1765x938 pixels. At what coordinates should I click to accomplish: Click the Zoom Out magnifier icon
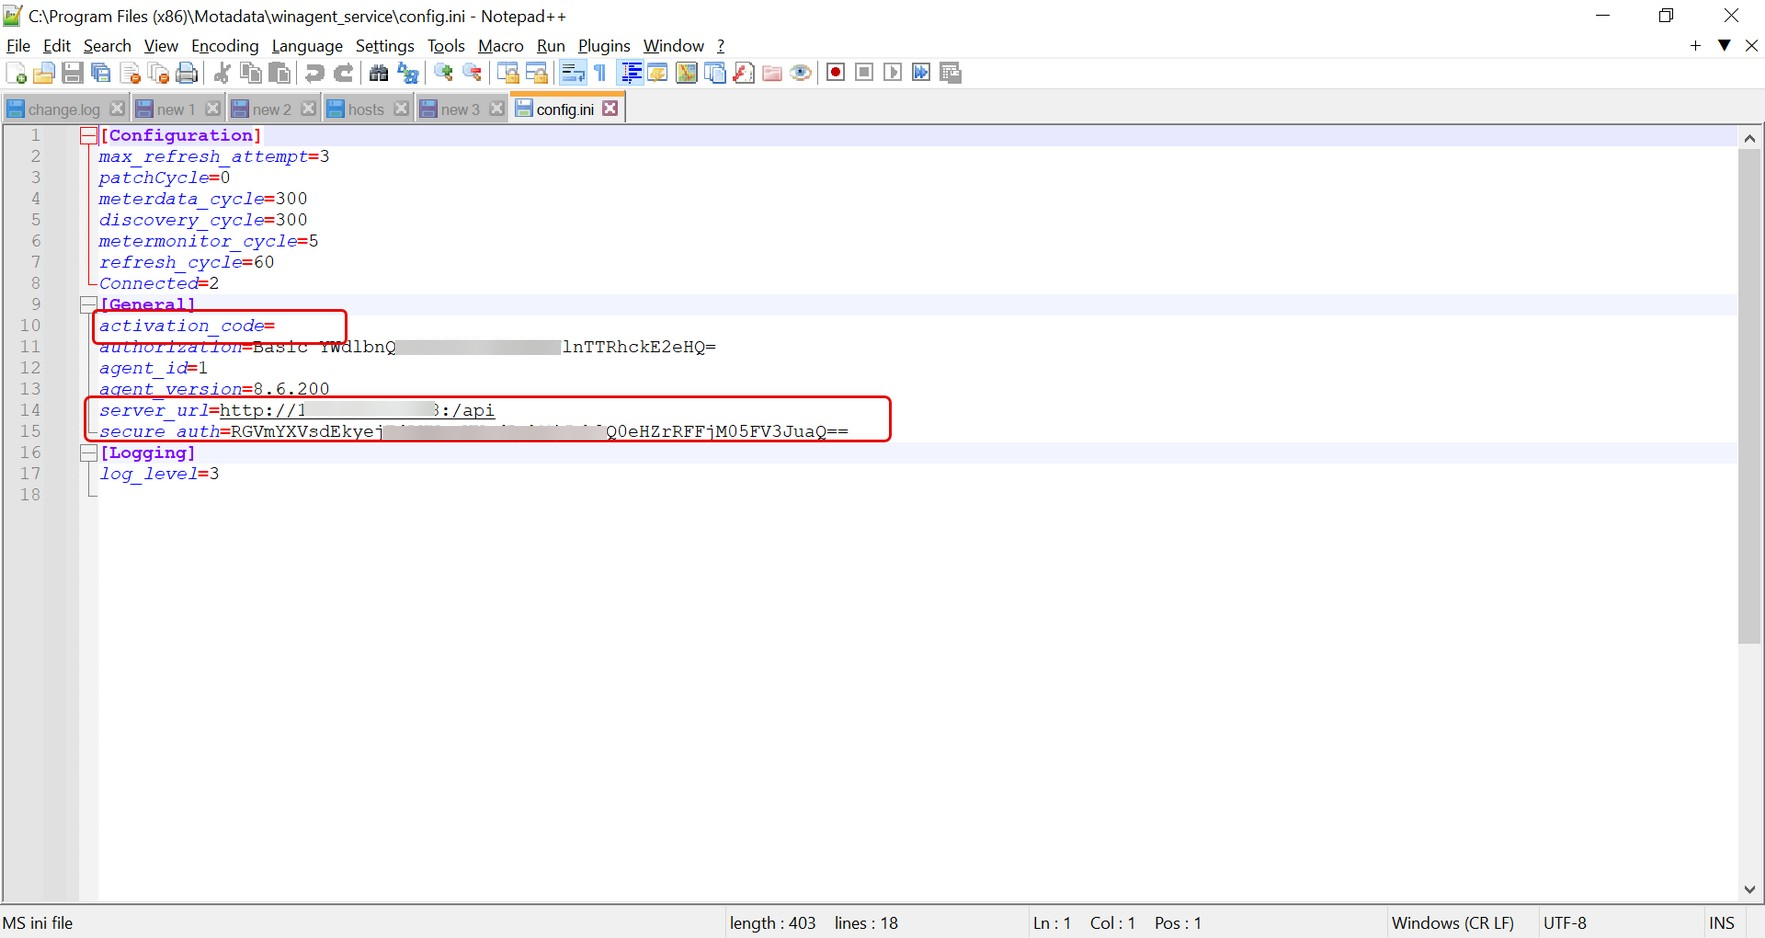pyautogui.click(x=472, y=73)
